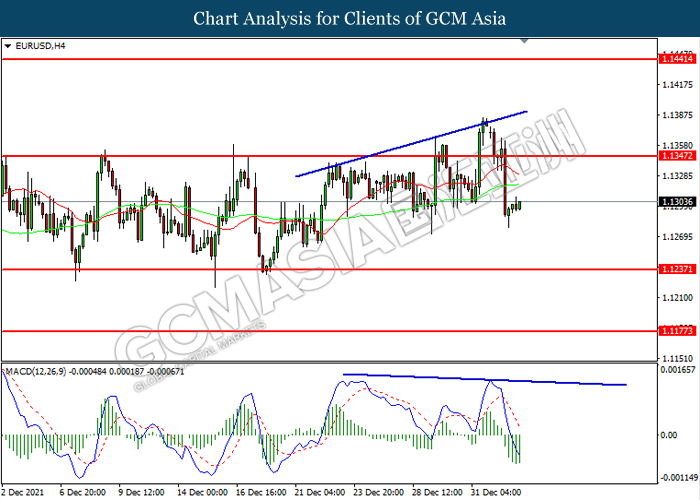This screenshot has width=700, height=500.
Task: Open the EURUSD,H4 chart dropdown arrow
Action: point(7,46)
